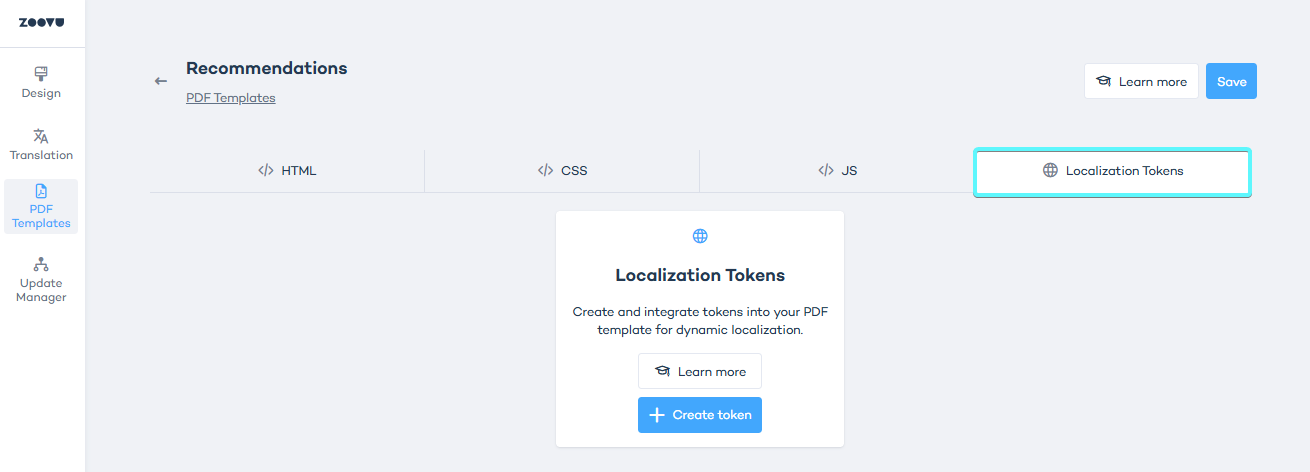
Task: Click the header Learn more button
Action: tap(1141, 82)
